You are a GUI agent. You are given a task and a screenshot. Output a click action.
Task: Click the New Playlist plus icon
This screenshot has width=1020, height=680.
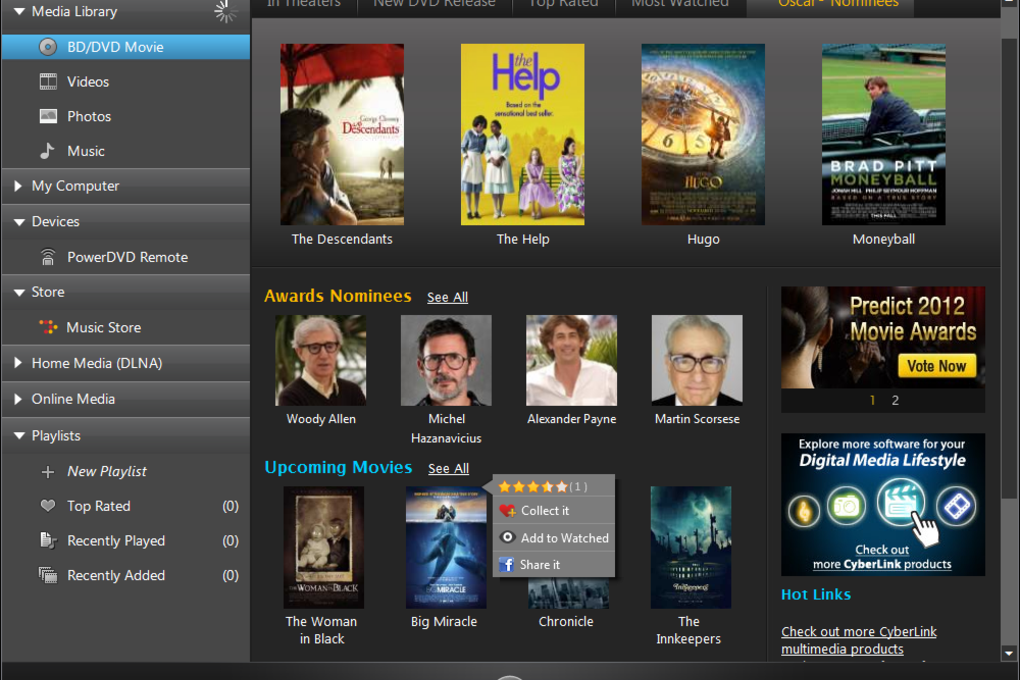tap(47, 471)
